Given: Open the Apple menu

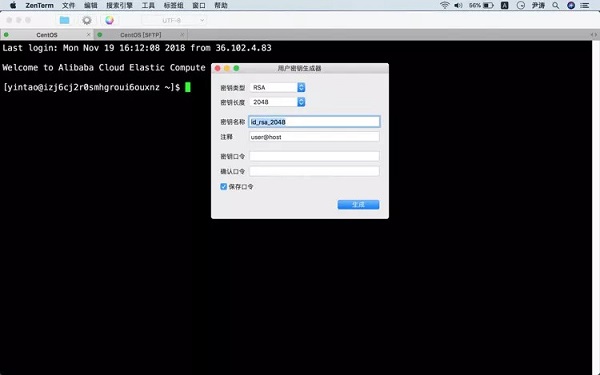Looking at the screenshot, I should point(13,5).
